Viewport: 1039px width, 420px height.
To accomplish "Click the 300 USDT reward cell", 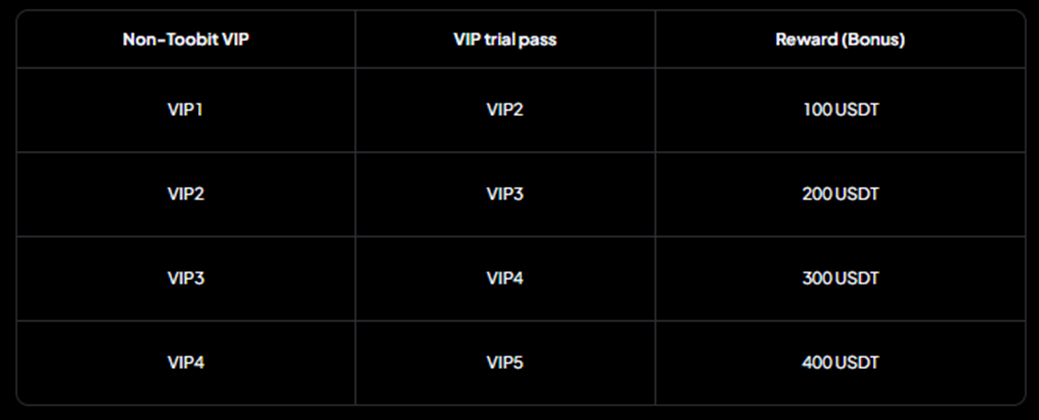I will (840, 278).
